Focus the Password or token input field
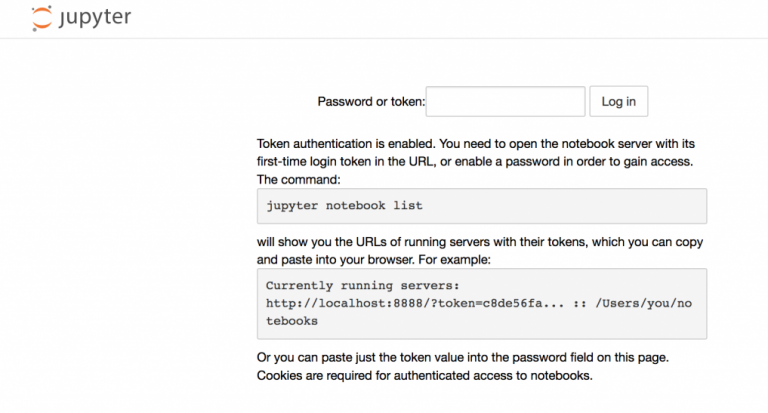This screenshot has height=413, width=768. (x=505, y=101)
